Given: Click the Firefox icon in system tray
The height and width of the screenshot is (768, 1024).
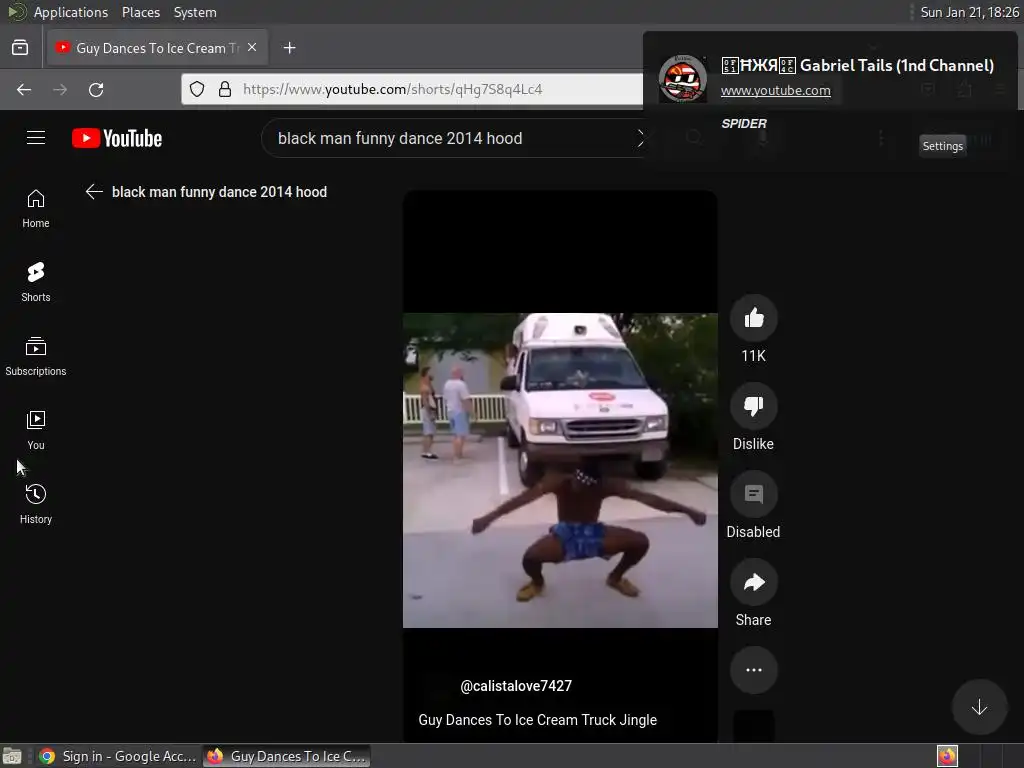Looking at the screenshot, I should tap(947, 756).
